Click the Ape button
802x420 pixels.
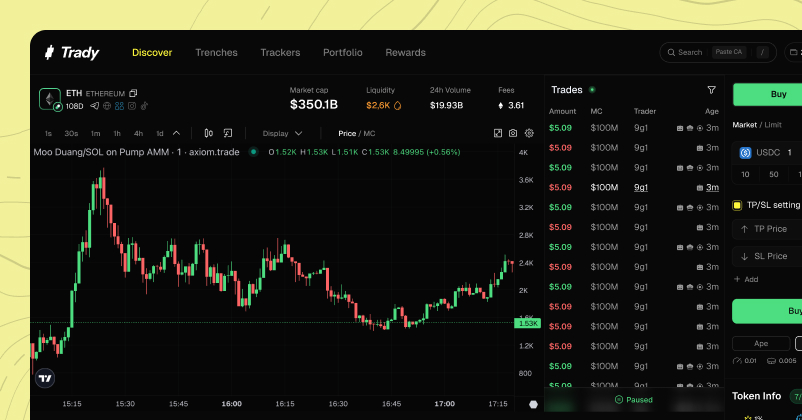coord(761,343)
